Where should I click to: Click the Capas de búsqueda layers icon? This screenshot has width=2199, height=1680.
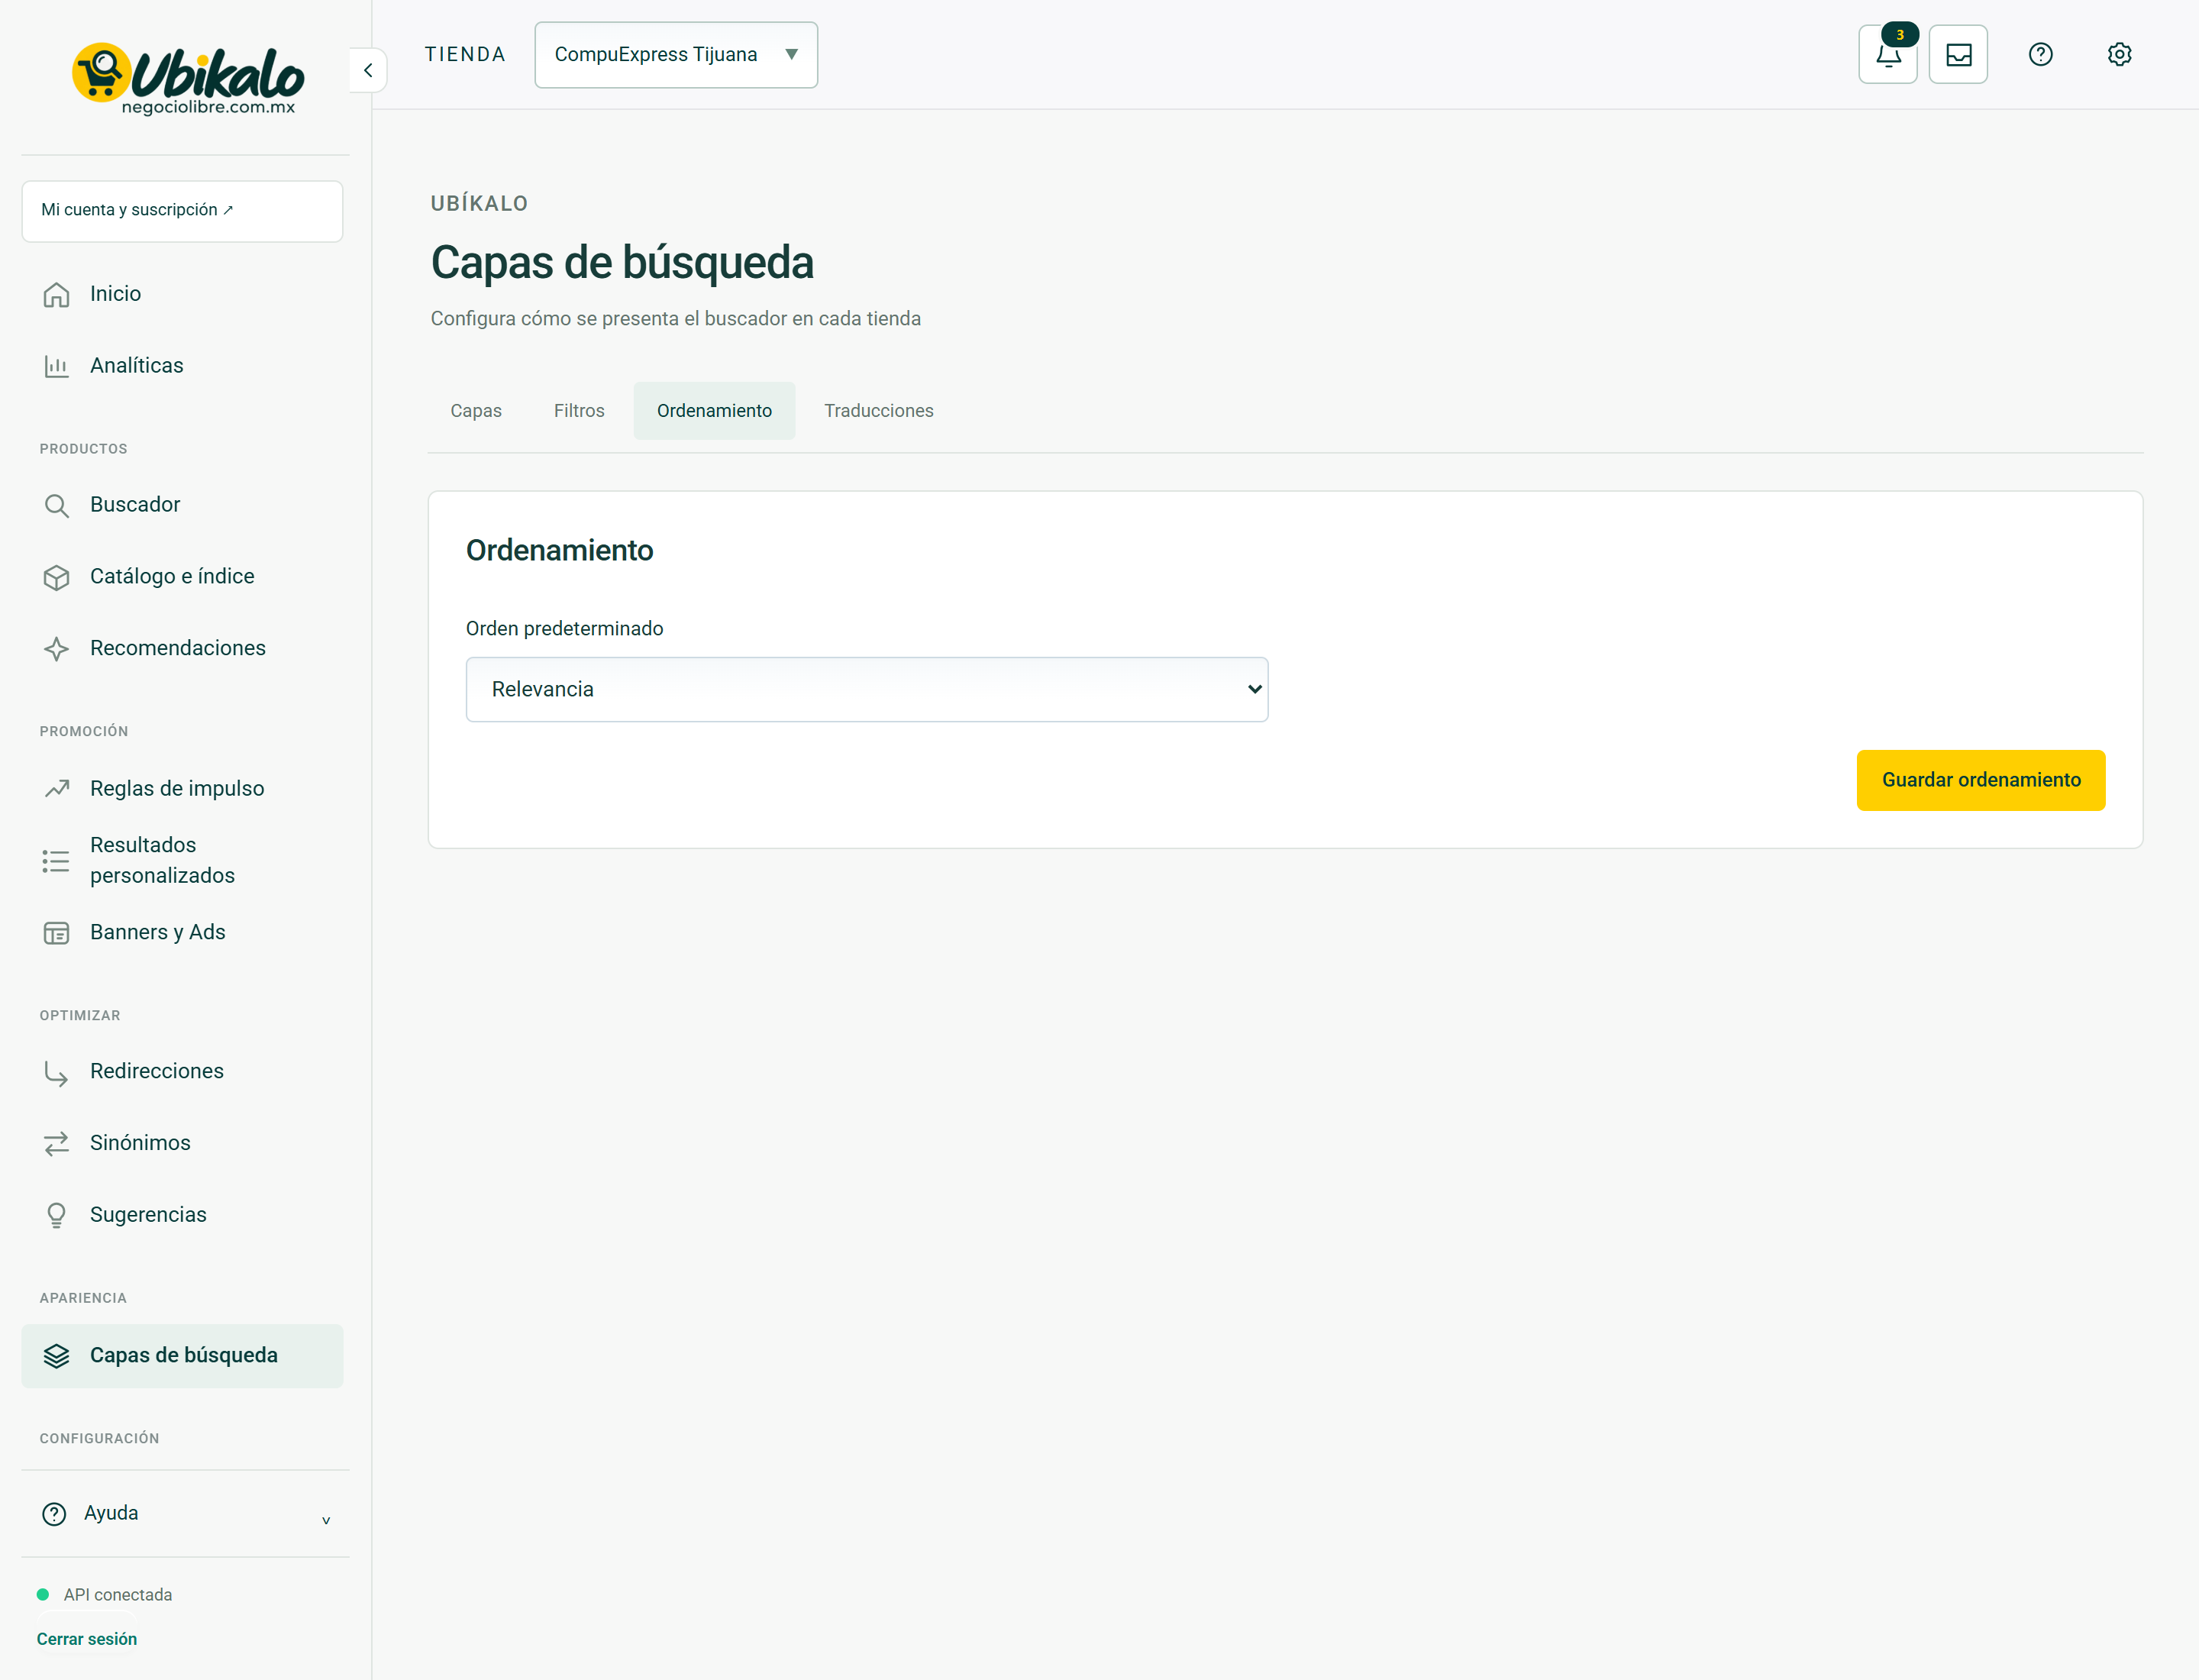57,1356
